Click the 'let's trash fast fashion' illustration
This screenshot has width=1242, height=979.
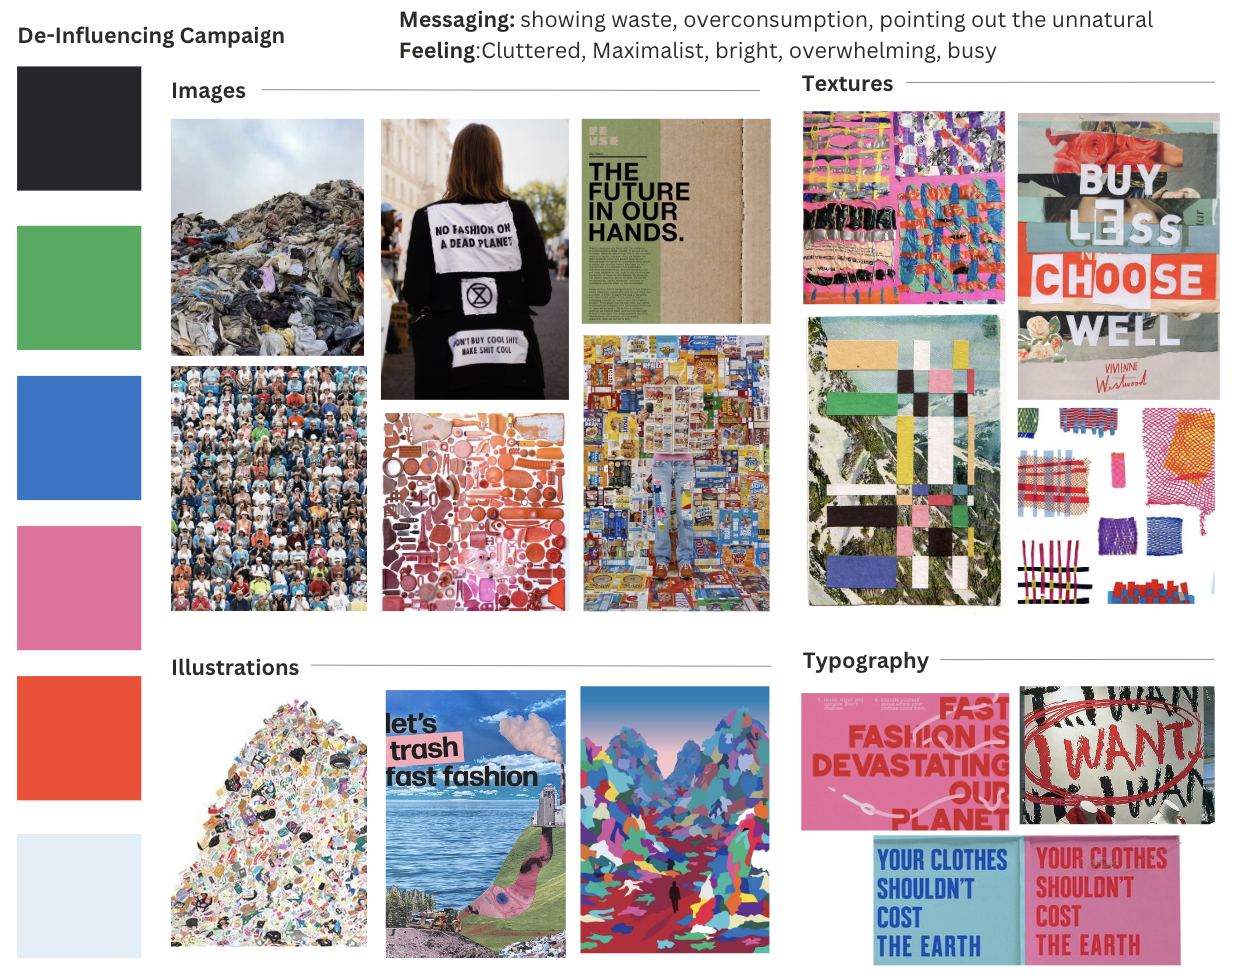476,824
